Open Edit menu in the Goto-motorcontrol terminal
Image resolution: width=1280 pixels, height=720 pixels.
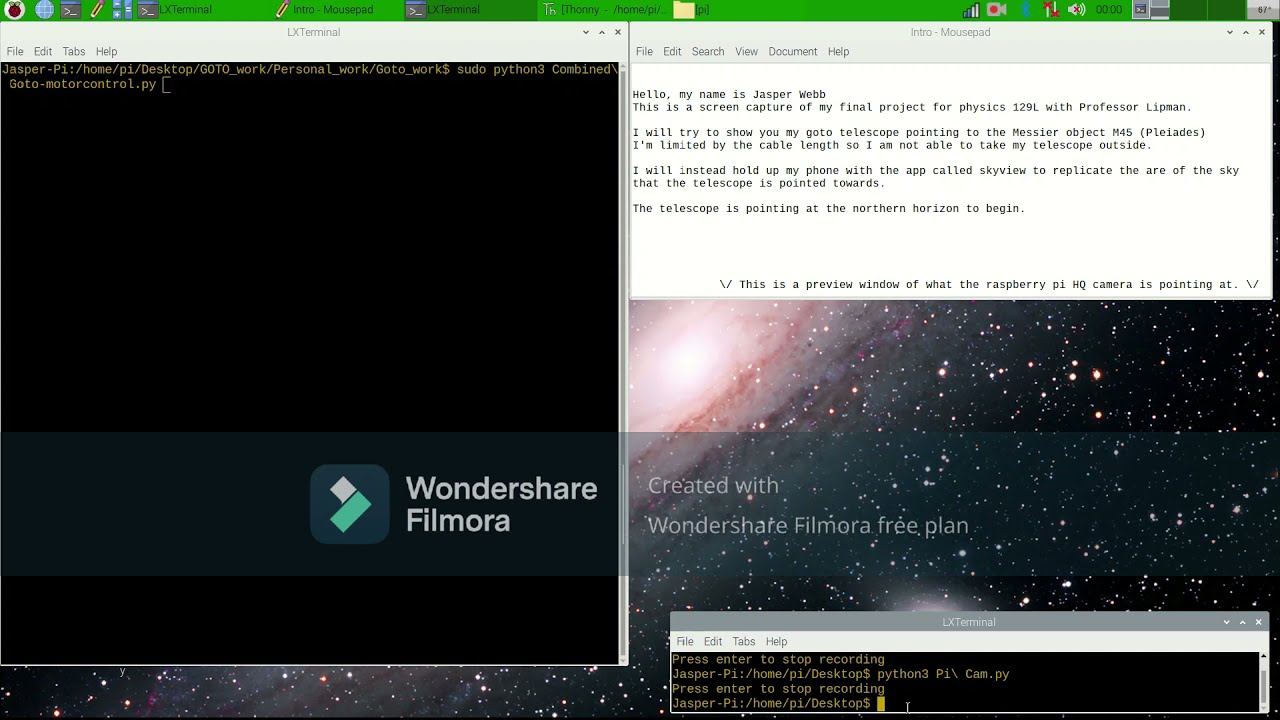coord(43,51)
